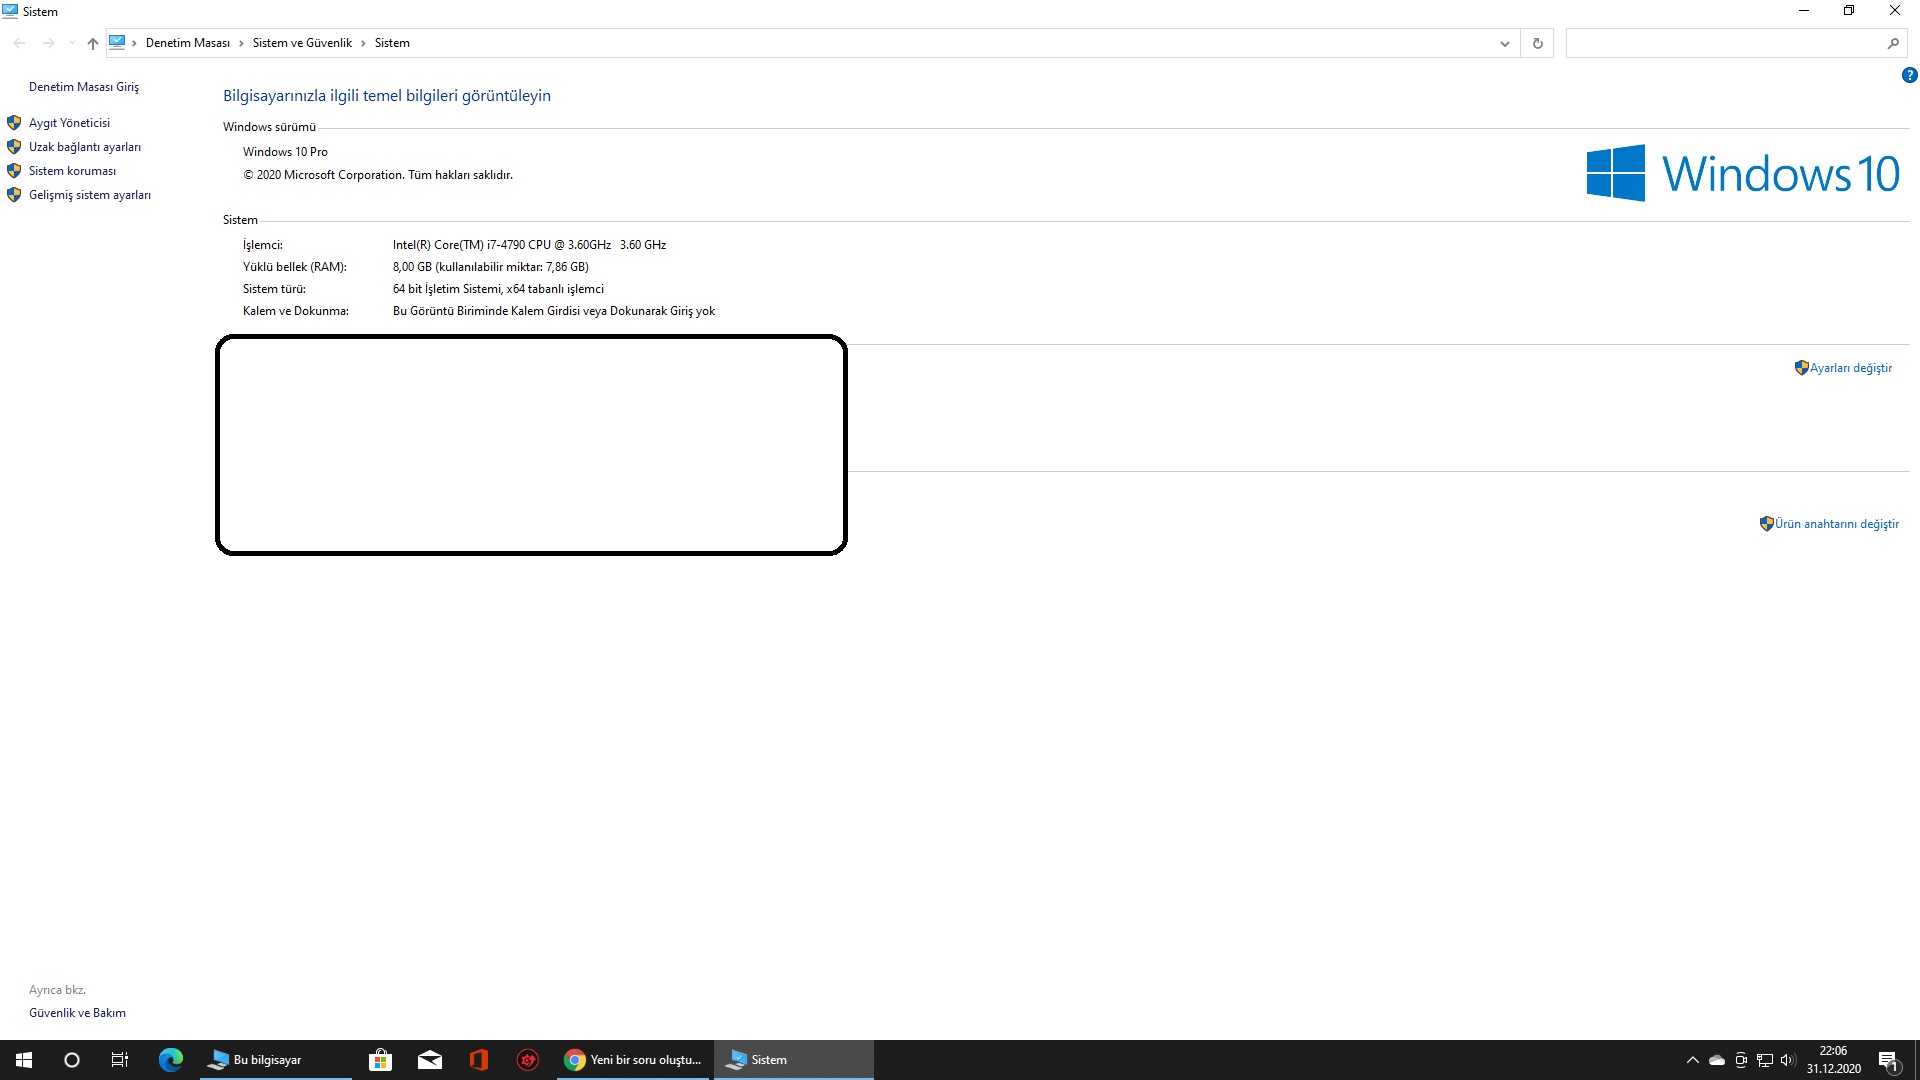Switch to Bu bilgisayar taskbar window
This screenshot has width=1920, height=1080.
pos(274,1060)
